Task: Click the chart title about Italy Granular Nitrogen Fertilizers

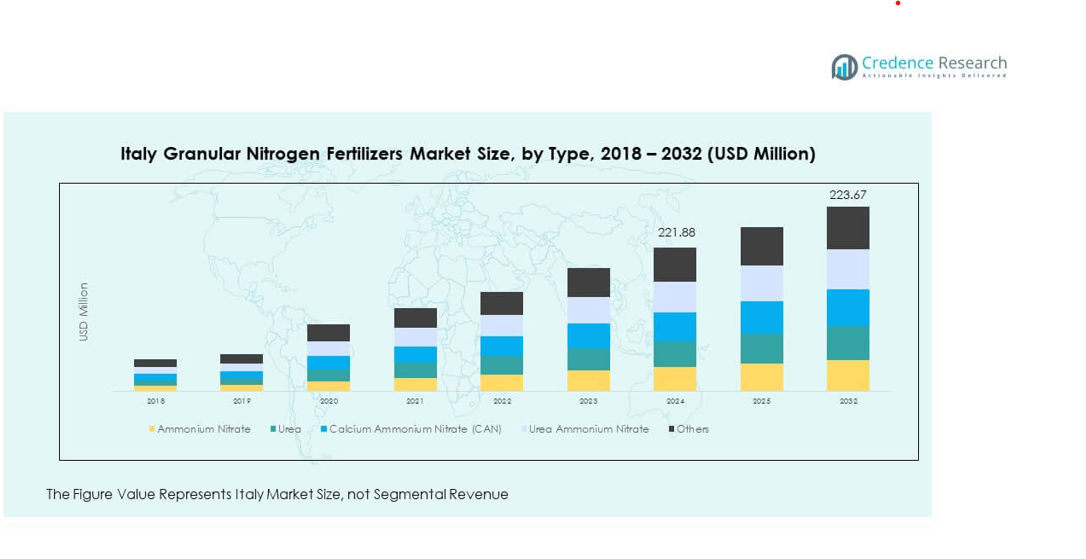Action: point(467,154)
